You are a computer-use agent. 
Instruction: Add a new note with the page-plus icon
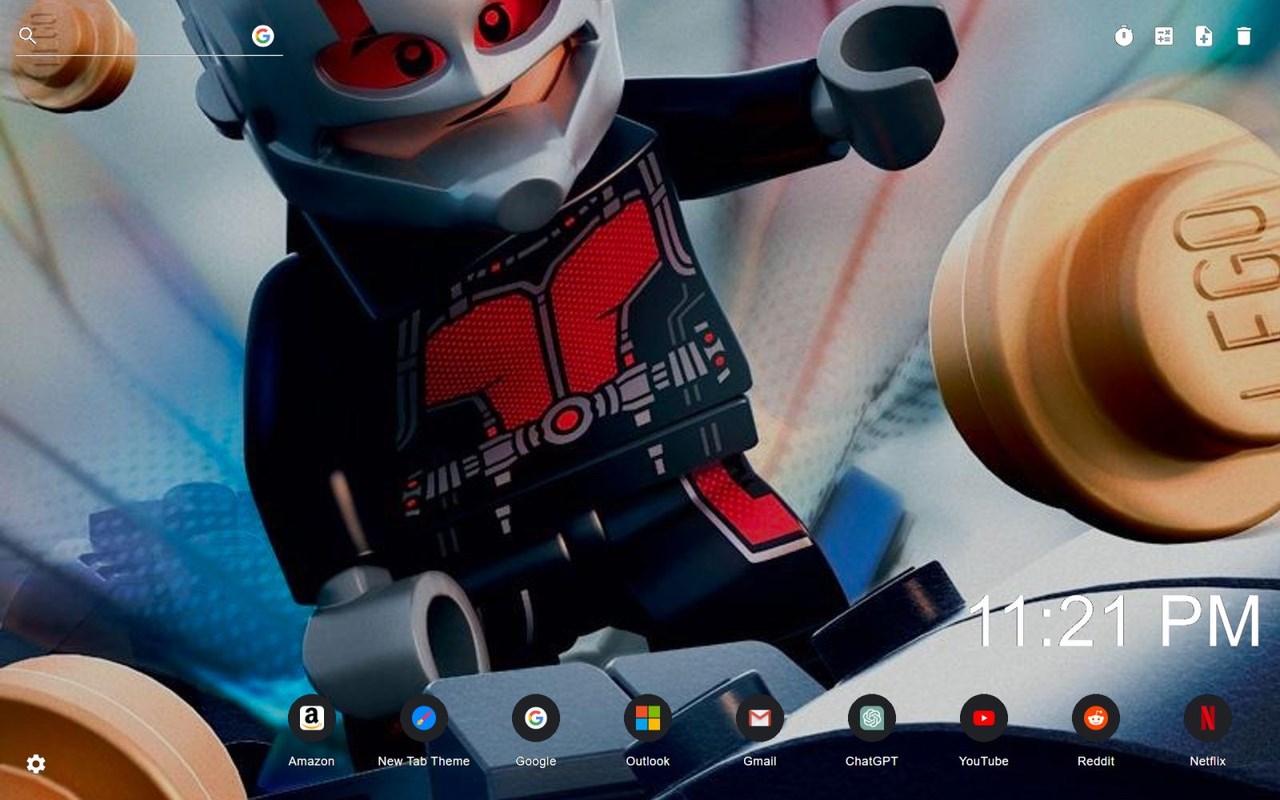pyautogui.click(x=1204, y=37)
